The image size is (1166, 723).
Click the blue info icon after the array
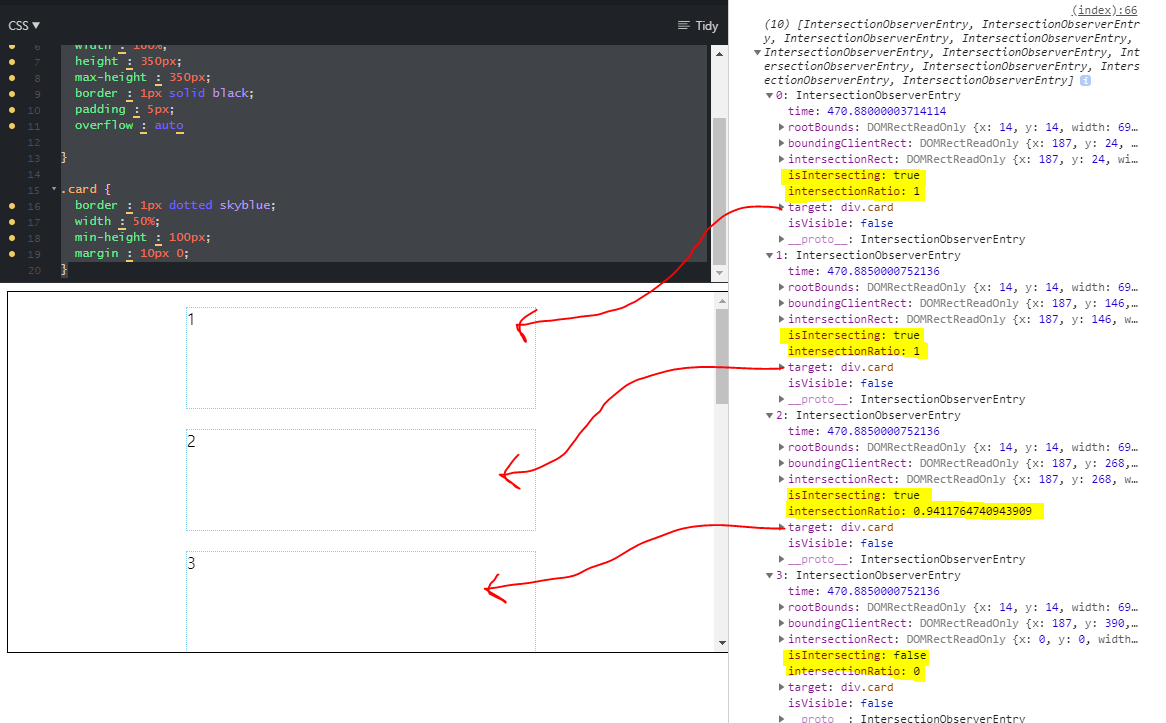point(1085,80)
